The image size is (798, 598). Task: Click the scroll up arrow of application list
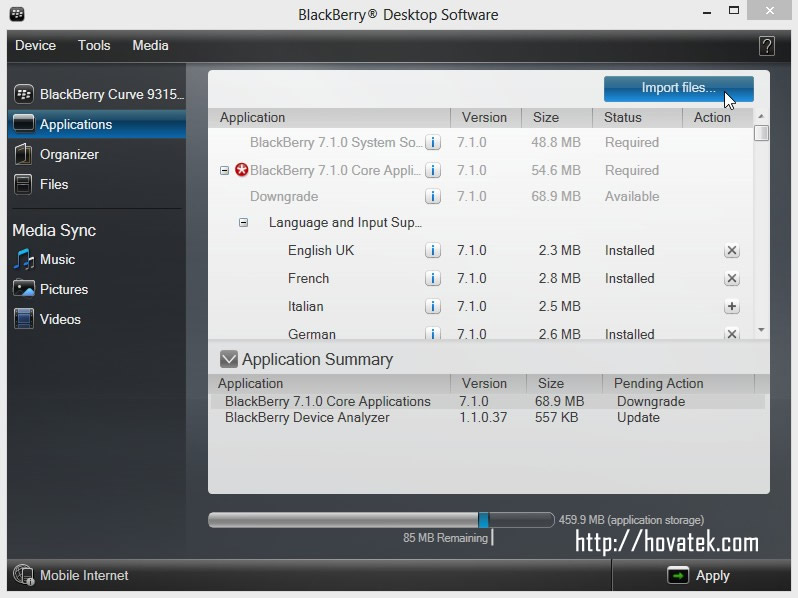[761, 117]
